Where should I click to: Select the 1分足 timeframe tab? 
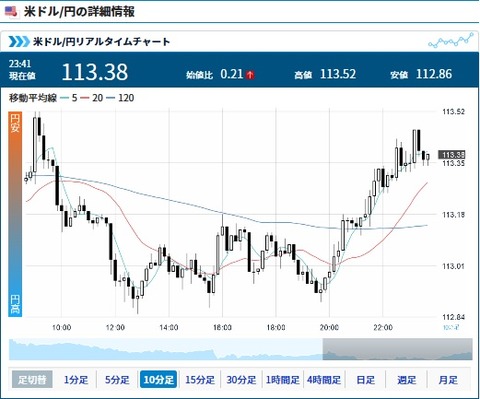76,379
